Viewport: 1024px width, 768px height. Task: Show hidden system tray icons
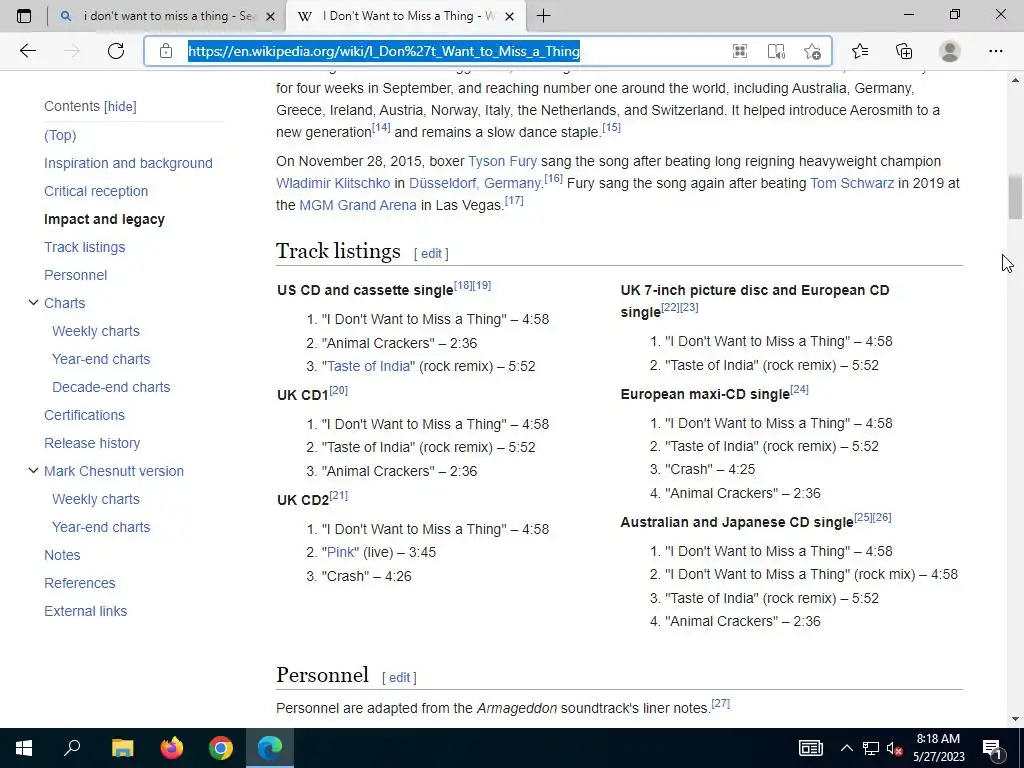click(846, 748)
